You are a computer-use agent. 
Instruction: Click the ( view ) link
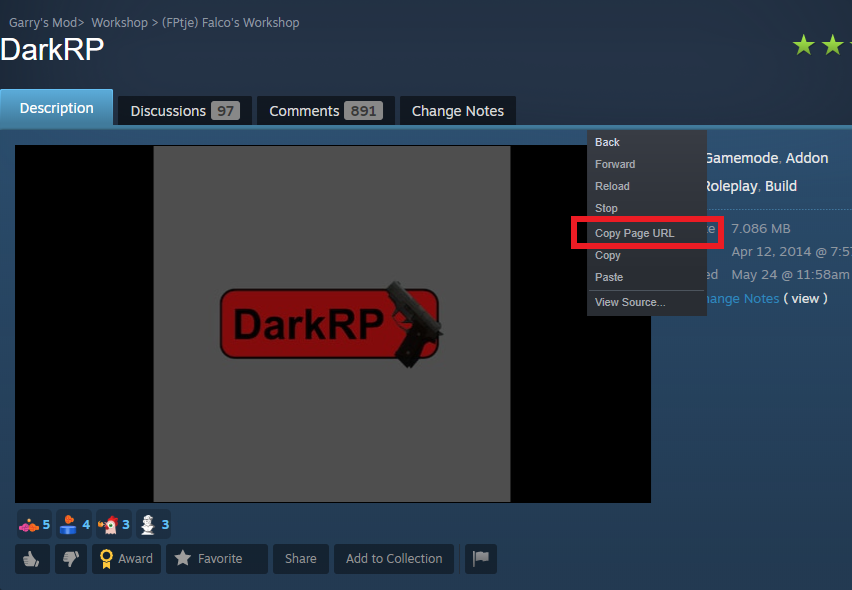pyautogui.click(x=805, y=299)
